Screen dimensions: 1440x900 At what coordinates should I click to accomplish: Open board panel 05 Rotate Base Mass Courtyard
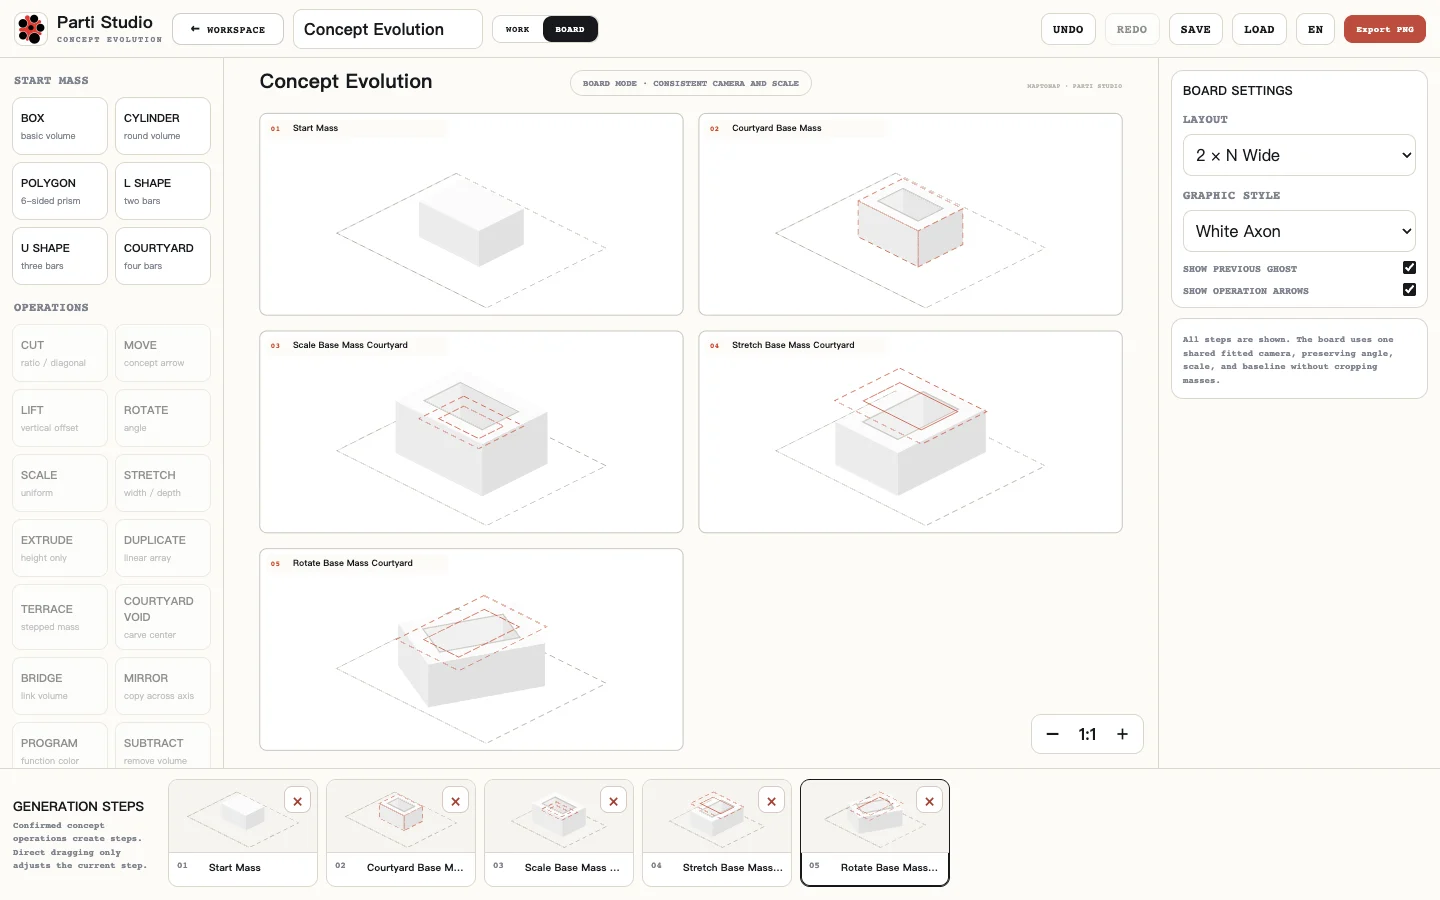click(x=471, y=649)
